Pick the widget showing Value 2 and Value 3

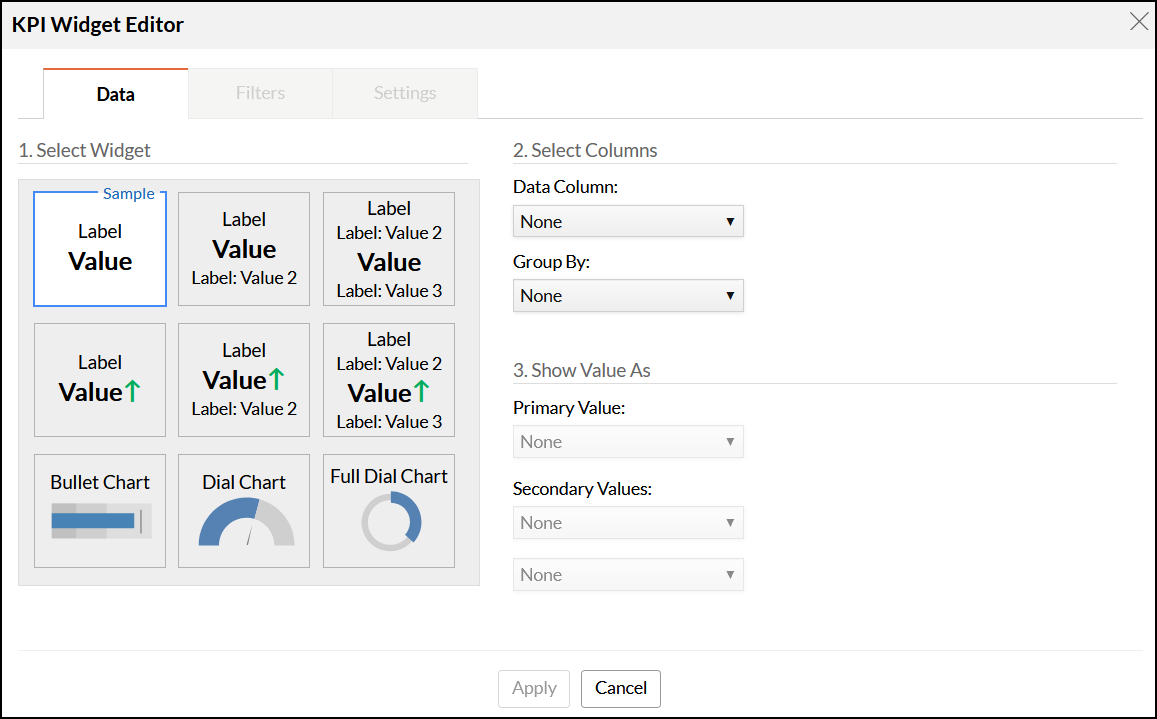point(388,249)
